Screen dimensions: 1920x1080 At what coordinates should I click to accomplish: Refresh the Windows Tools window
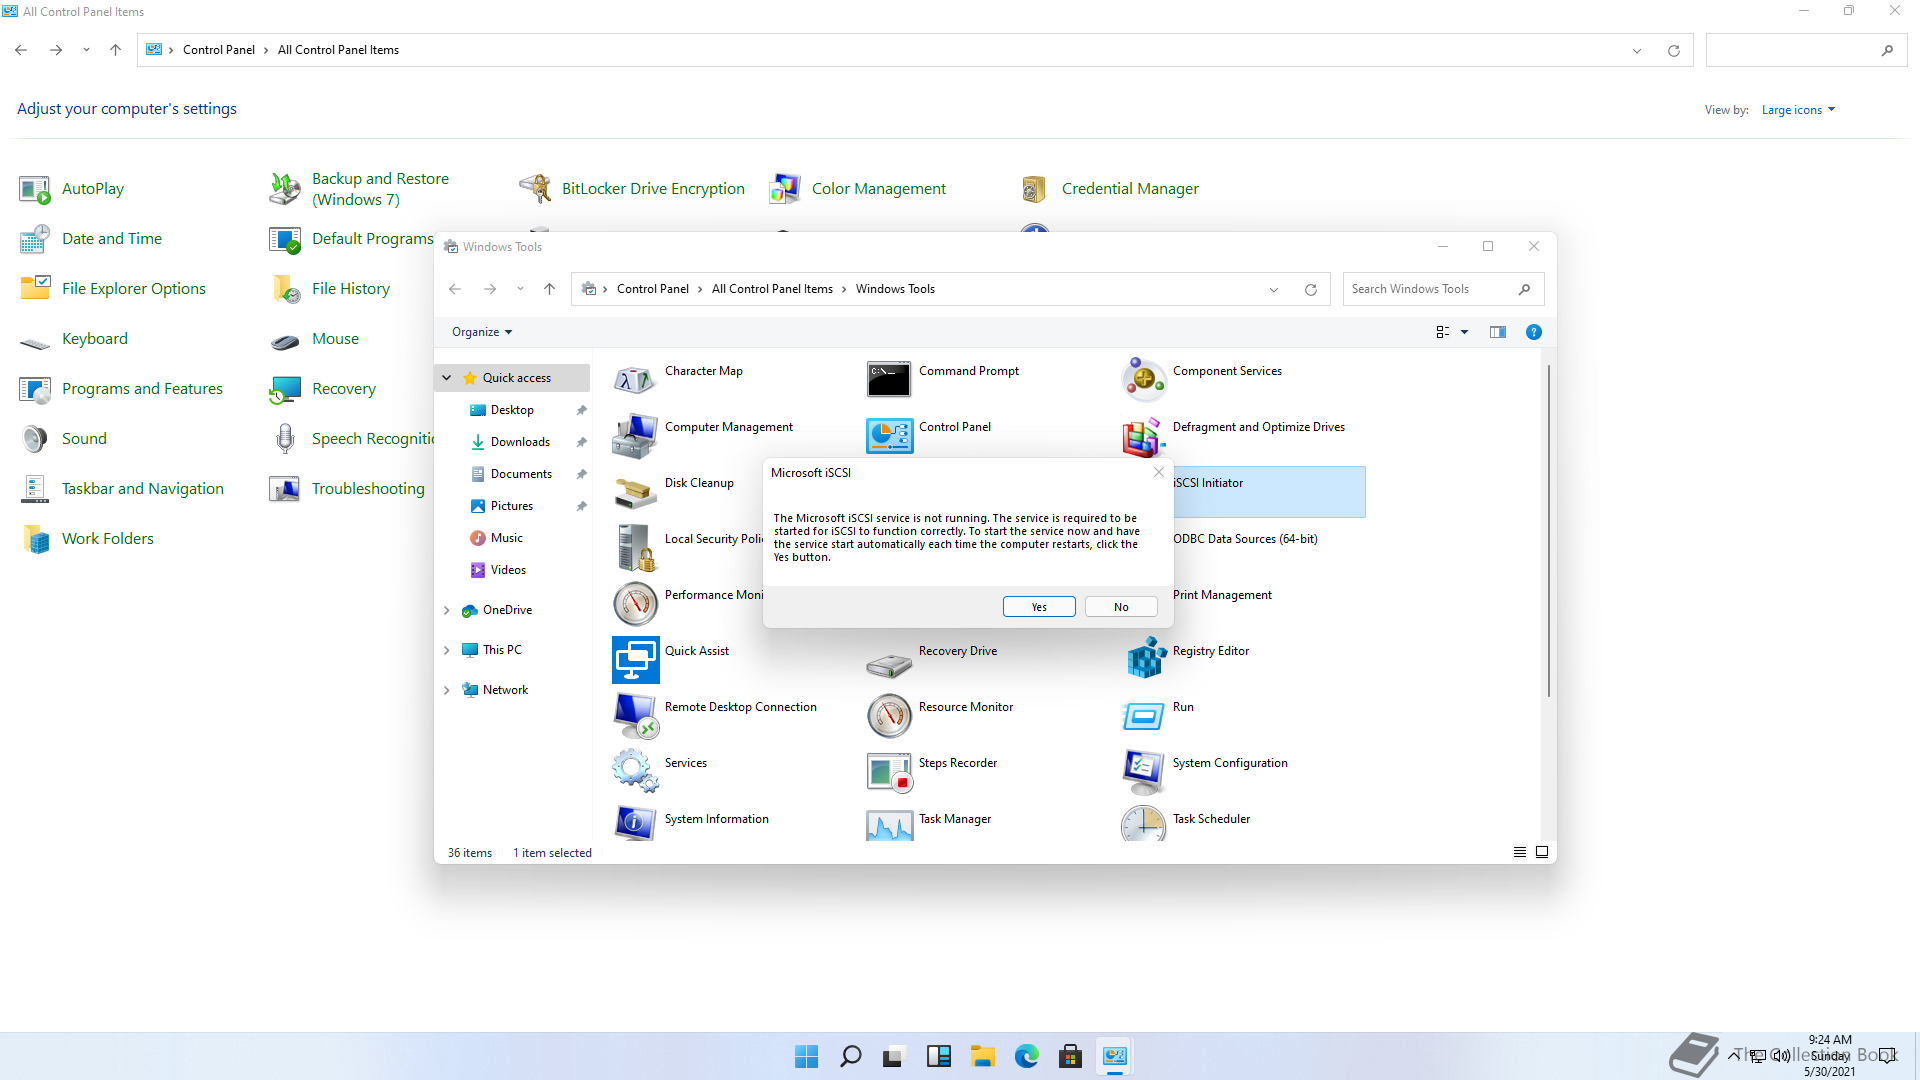pyautogui.click(x=1310, y=289)
